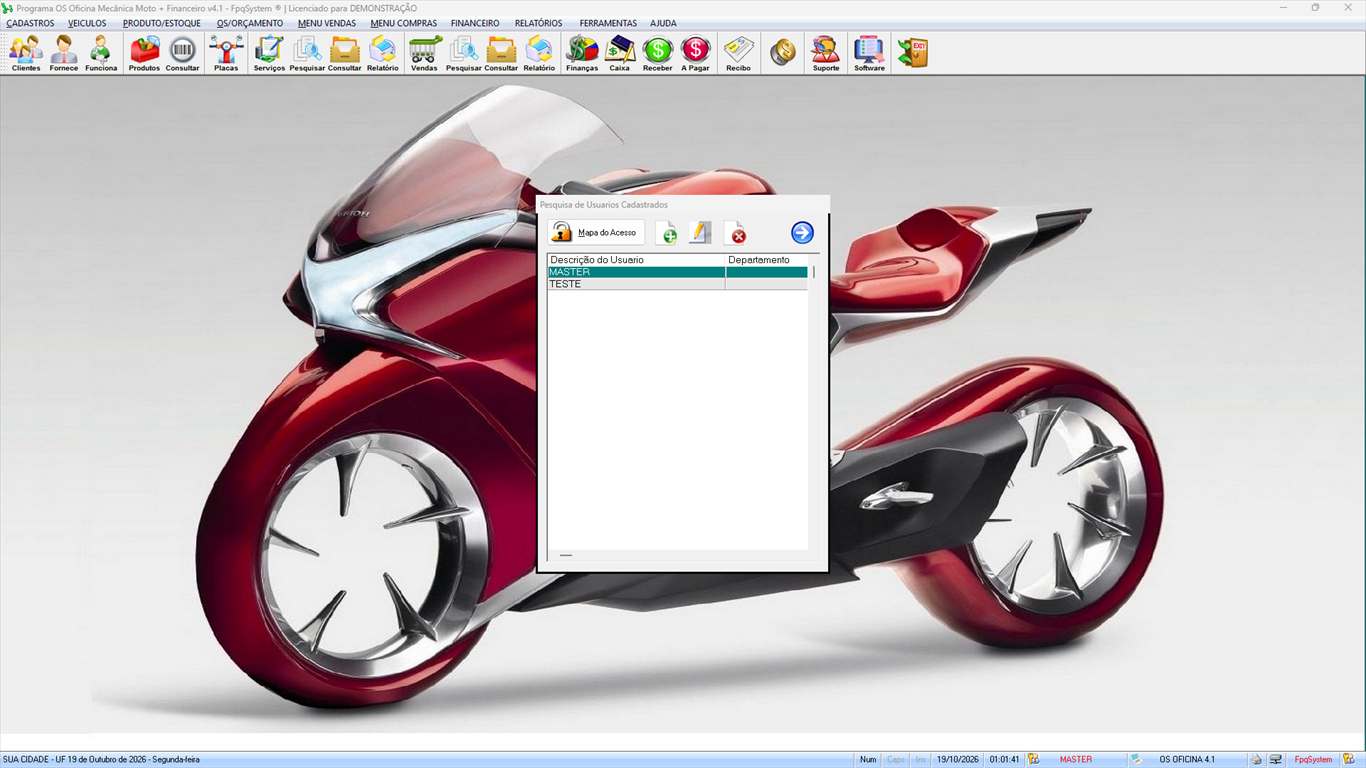
Task: Click Pesquisar icon next to Serviços
Action: (x=307, y=53)
